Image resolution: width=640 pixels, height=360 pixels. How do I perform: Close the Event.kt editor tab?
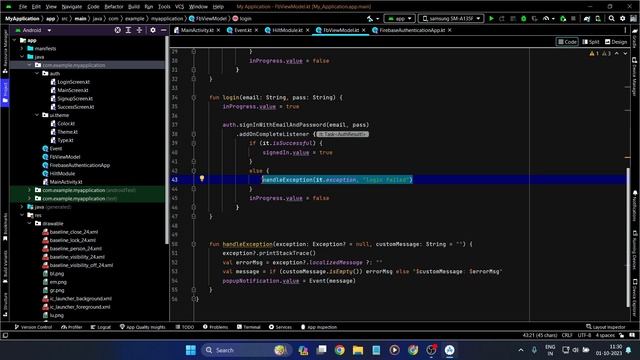256,30
